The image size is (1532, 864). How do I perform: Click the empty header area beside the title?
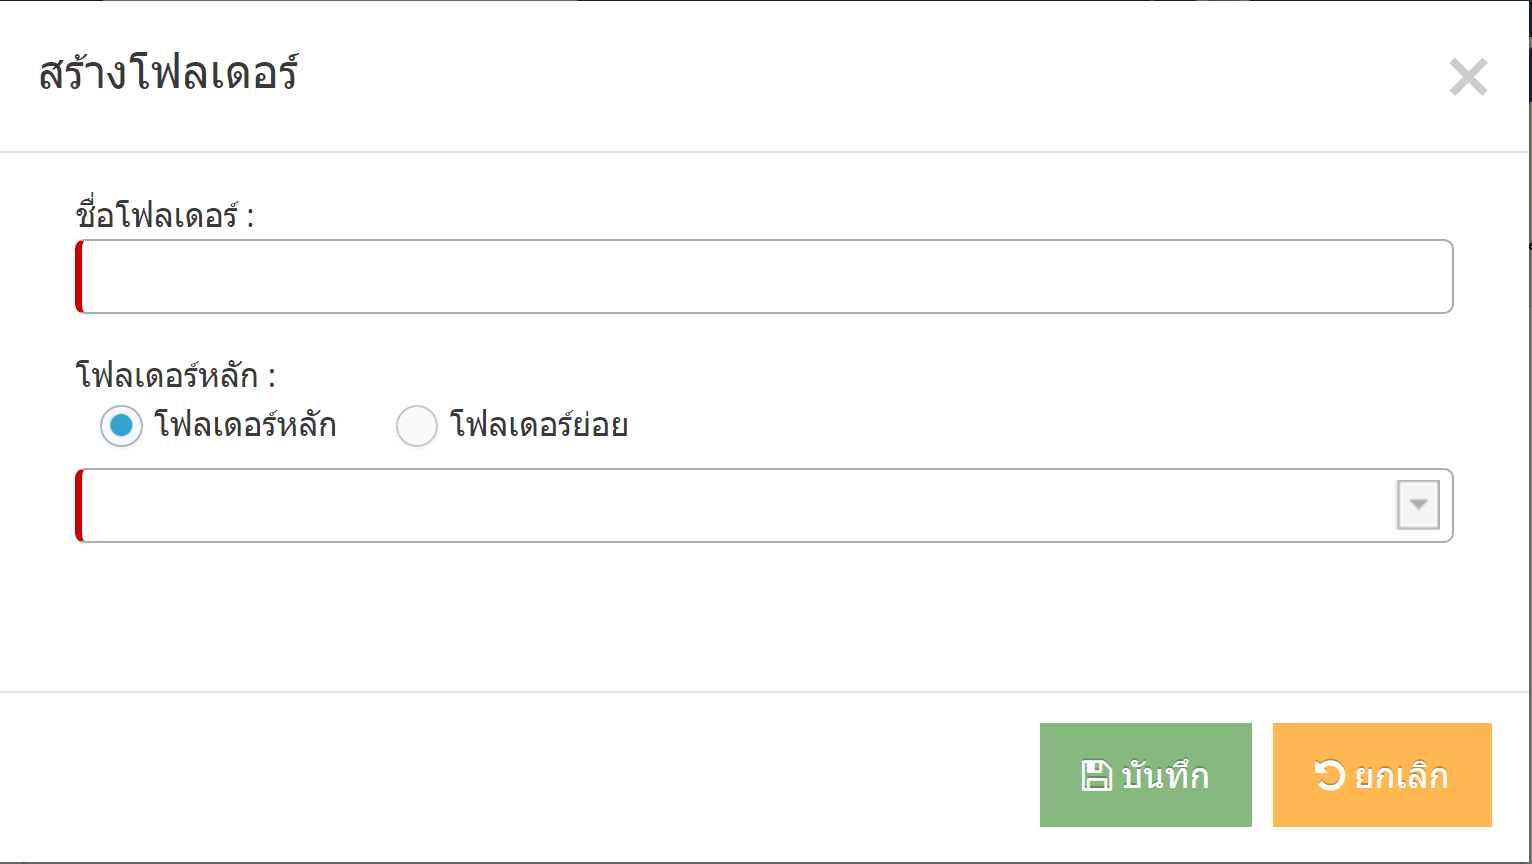(x=870, y=76)
